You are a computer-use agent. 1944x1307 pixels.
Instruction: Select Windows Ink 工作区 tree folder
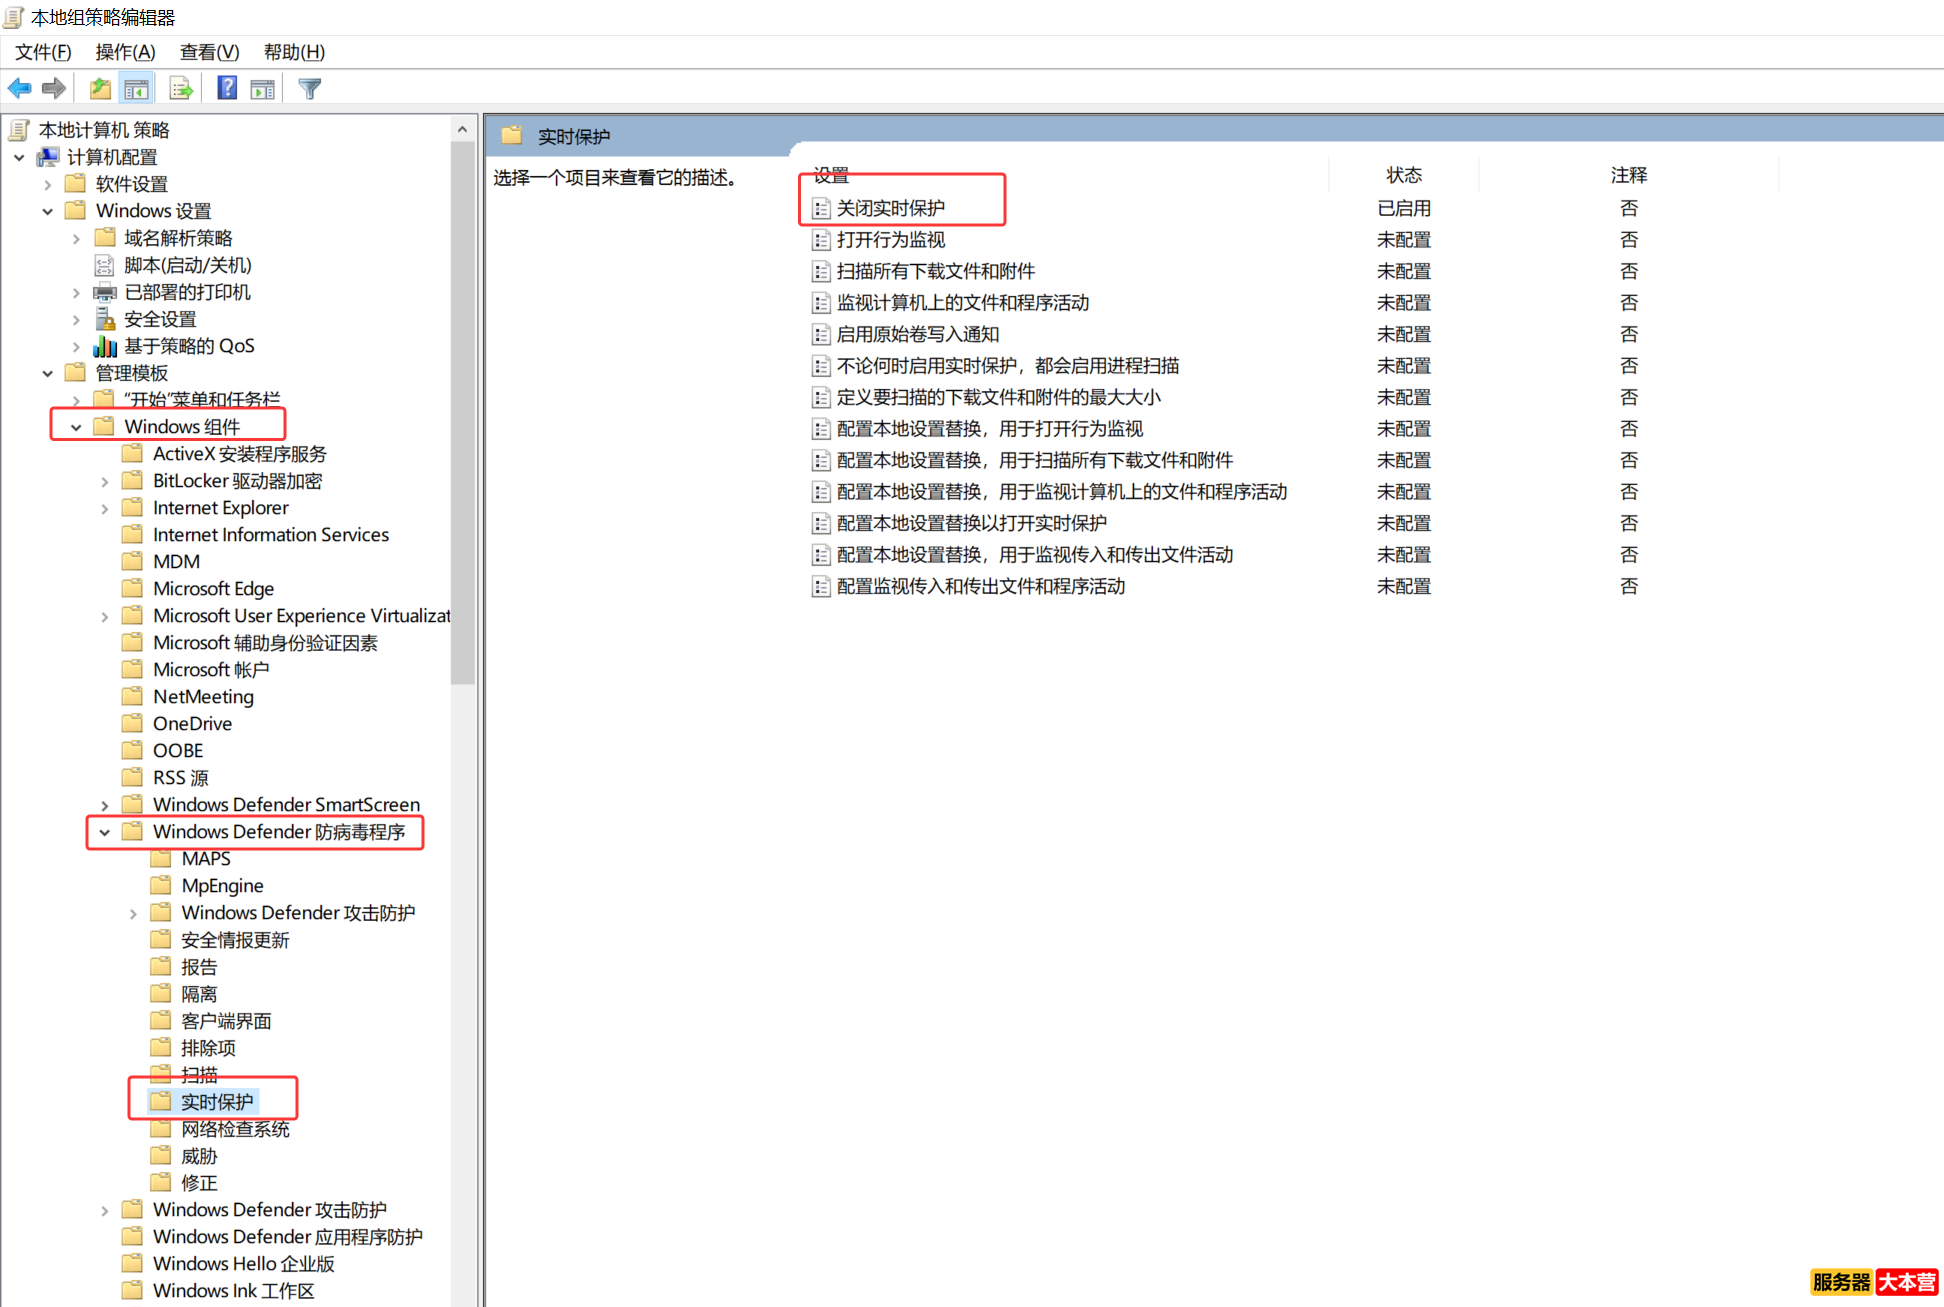click(233, 1291)
